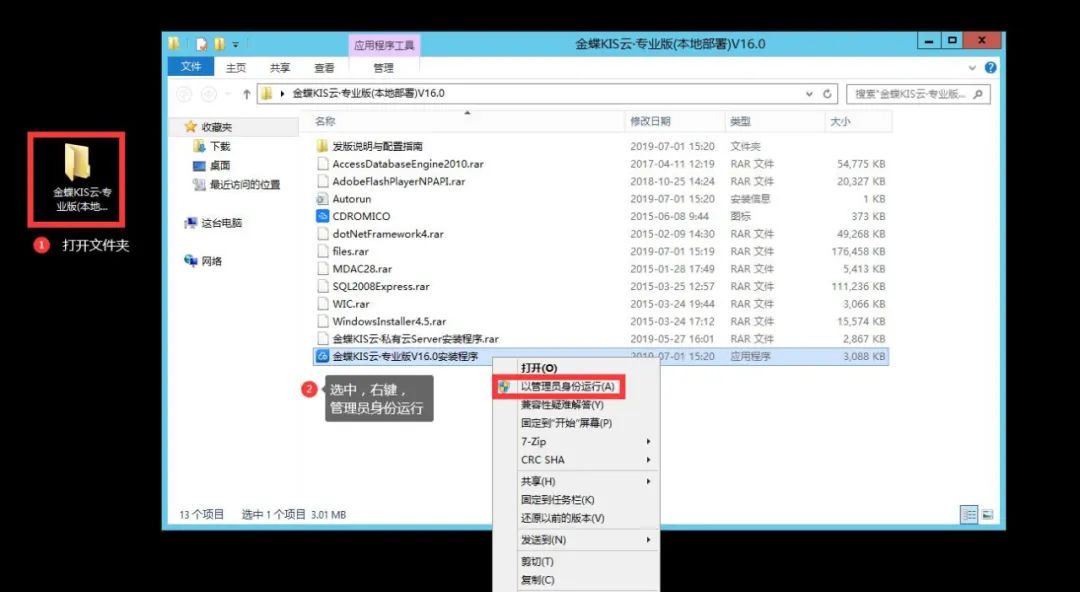Click the New Folder icon in title bar

pos(219,44)
